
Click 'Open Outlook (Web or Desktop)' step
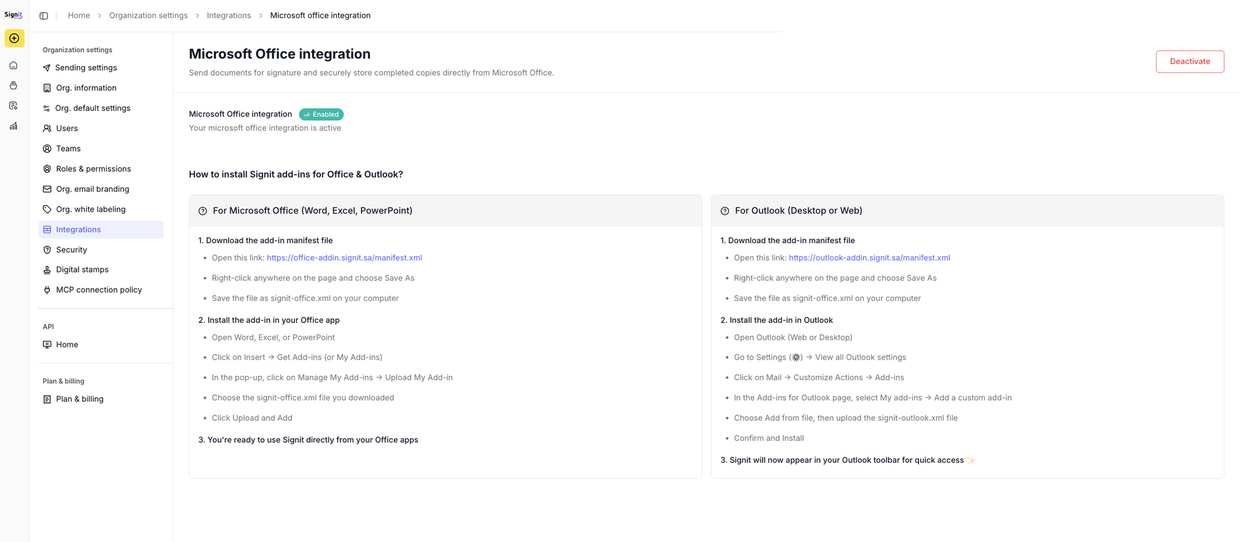(x=793, y=338)
